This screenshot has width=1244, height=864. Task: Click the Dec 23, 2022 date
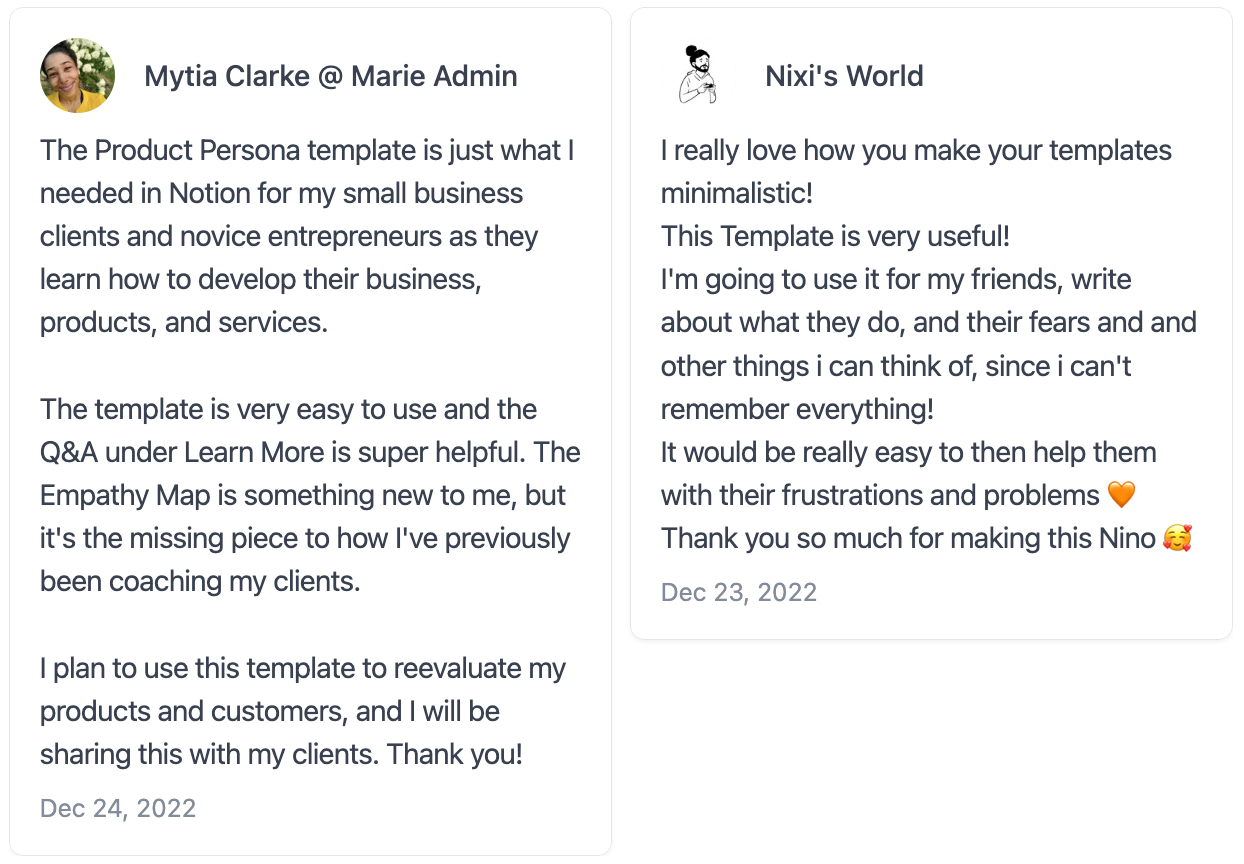[x=739, y=592]
